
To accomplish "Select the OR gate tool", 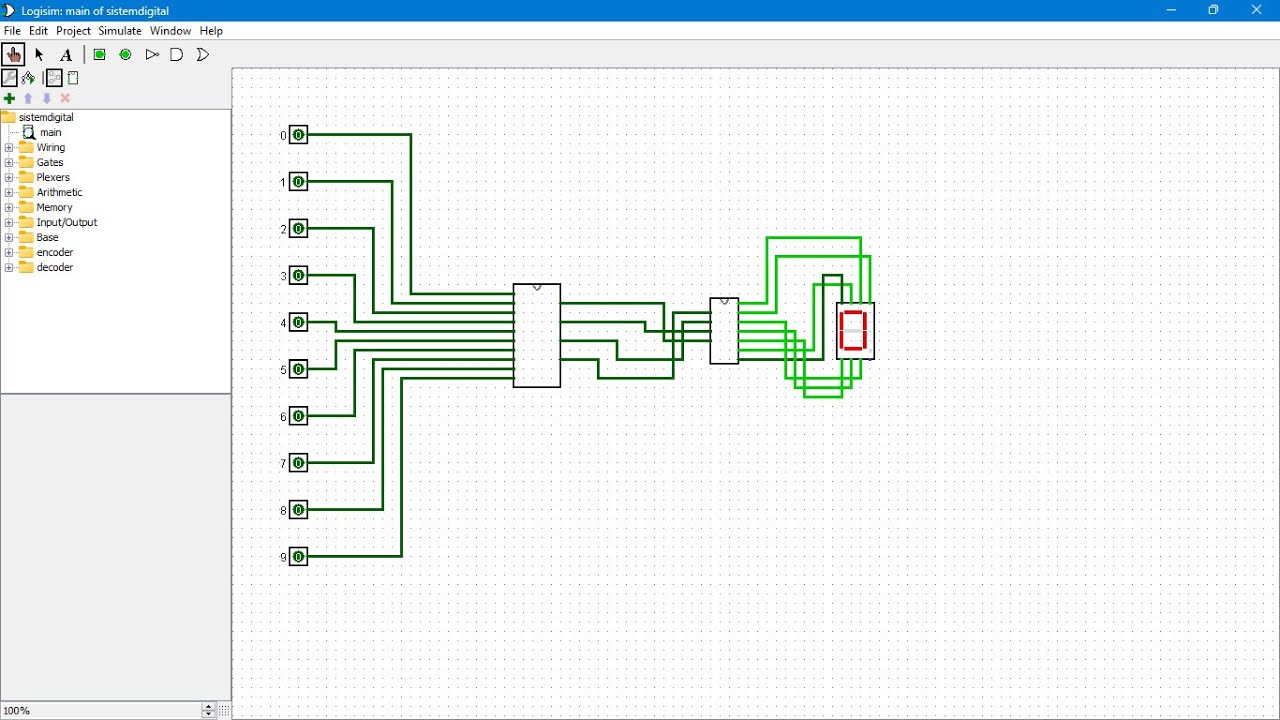I will pyautogui.click(x=203, y=55).
